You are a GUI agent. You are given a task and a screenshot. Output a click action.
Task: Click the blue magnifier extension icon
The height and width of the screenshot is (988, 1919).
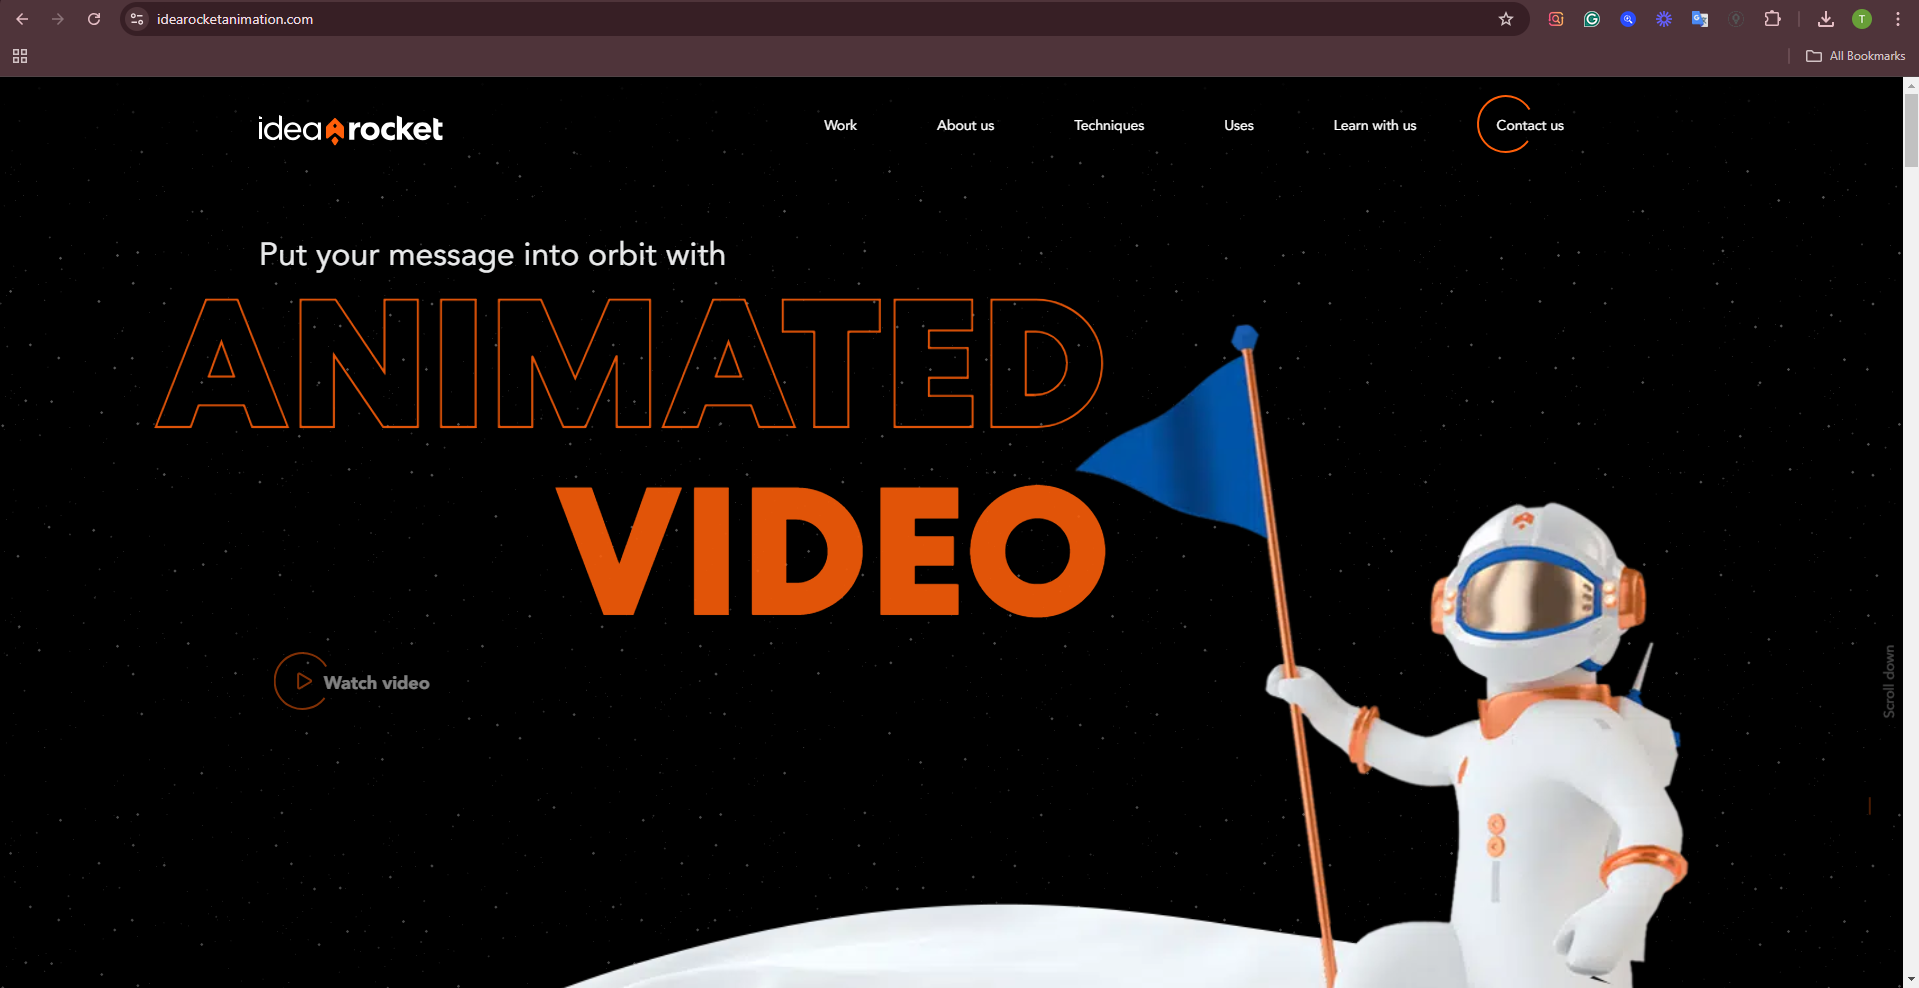click(1628, 19)
